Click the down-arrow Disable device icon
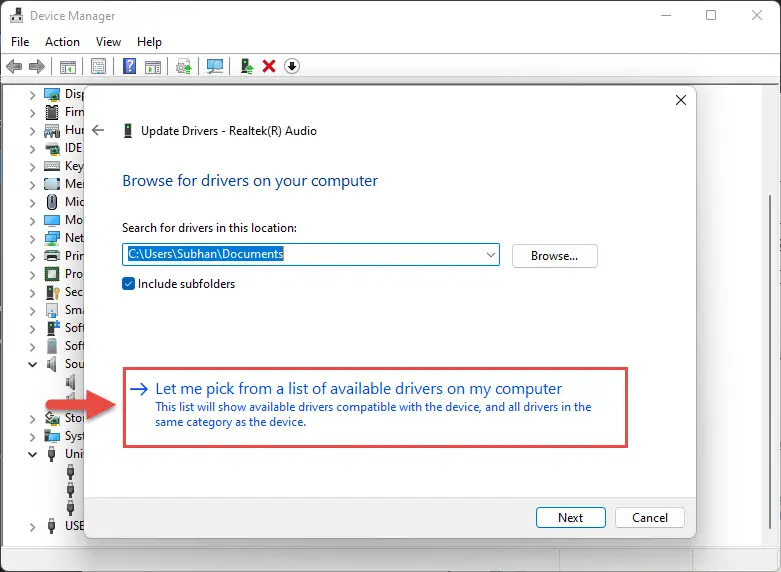Image resolution: width=781 pixels, height=572 pixels. (292, 67)
